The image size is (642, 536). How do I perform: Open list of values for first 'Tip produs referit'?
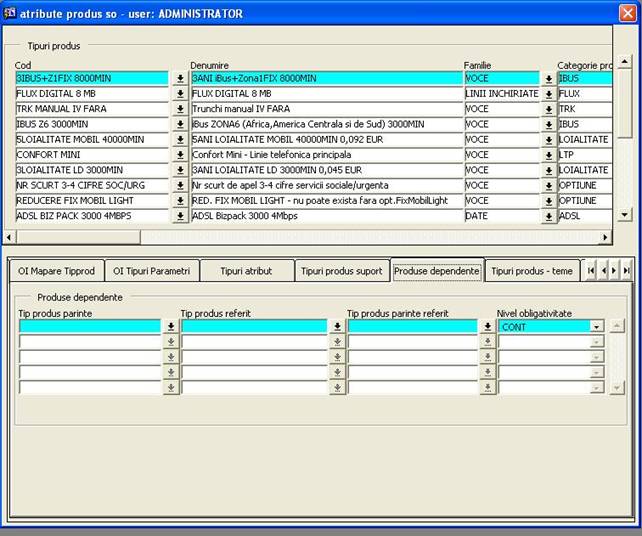point(337,327)
